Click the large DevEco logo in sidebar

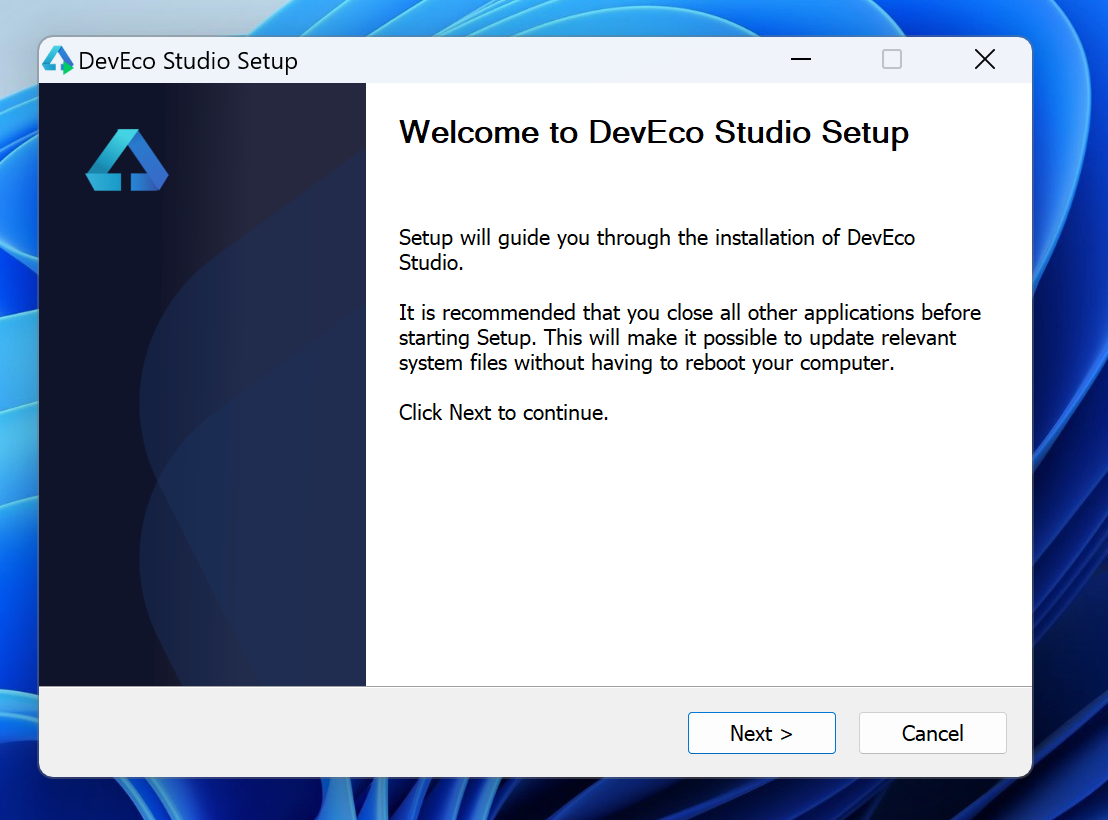(x=127, y=160)
